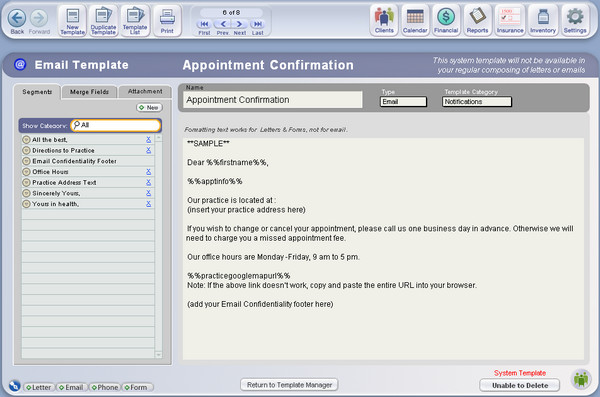The image size is (600, 397).
Task: Click the red System Template label
Action: [x=520, y=373]
